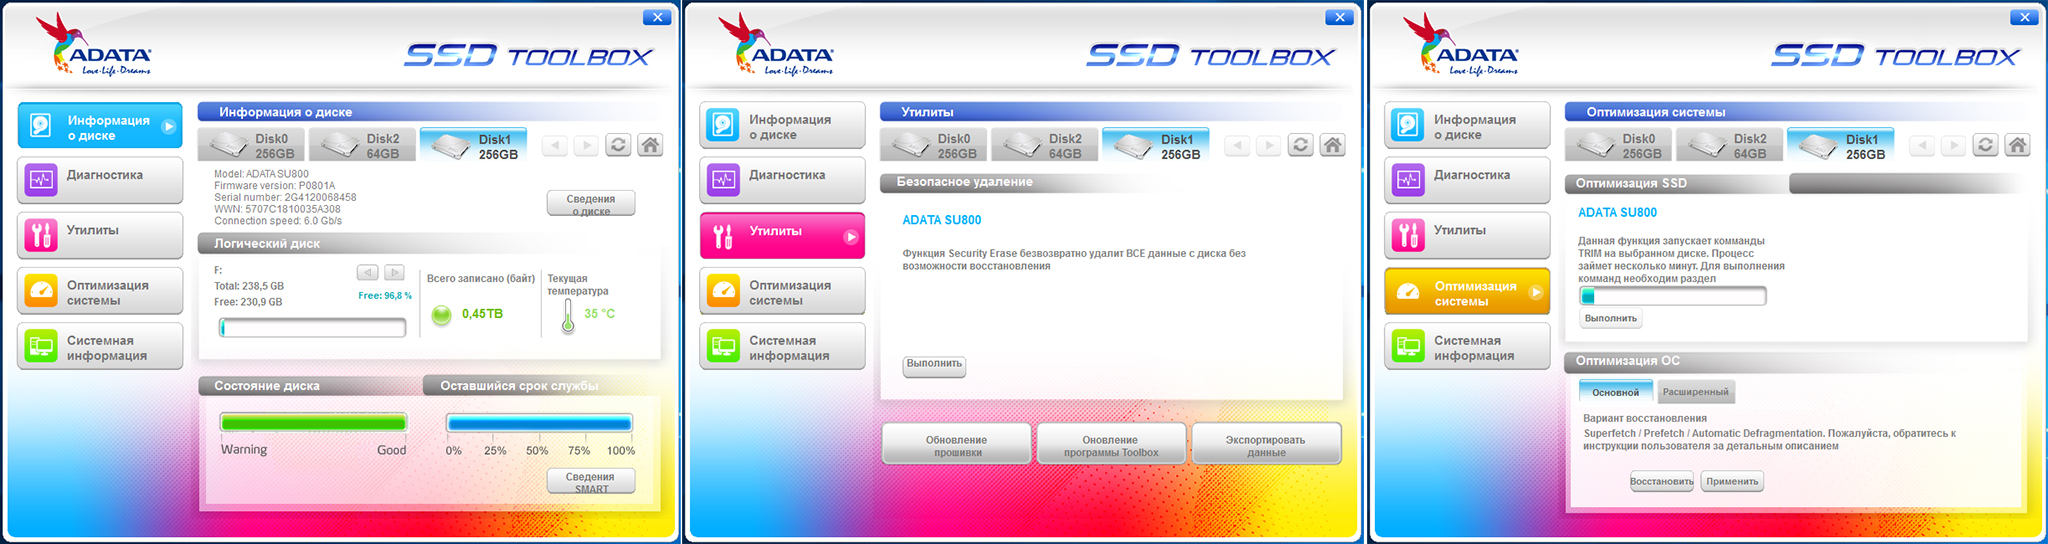Click previous logical disk arrow

(368, 272)
